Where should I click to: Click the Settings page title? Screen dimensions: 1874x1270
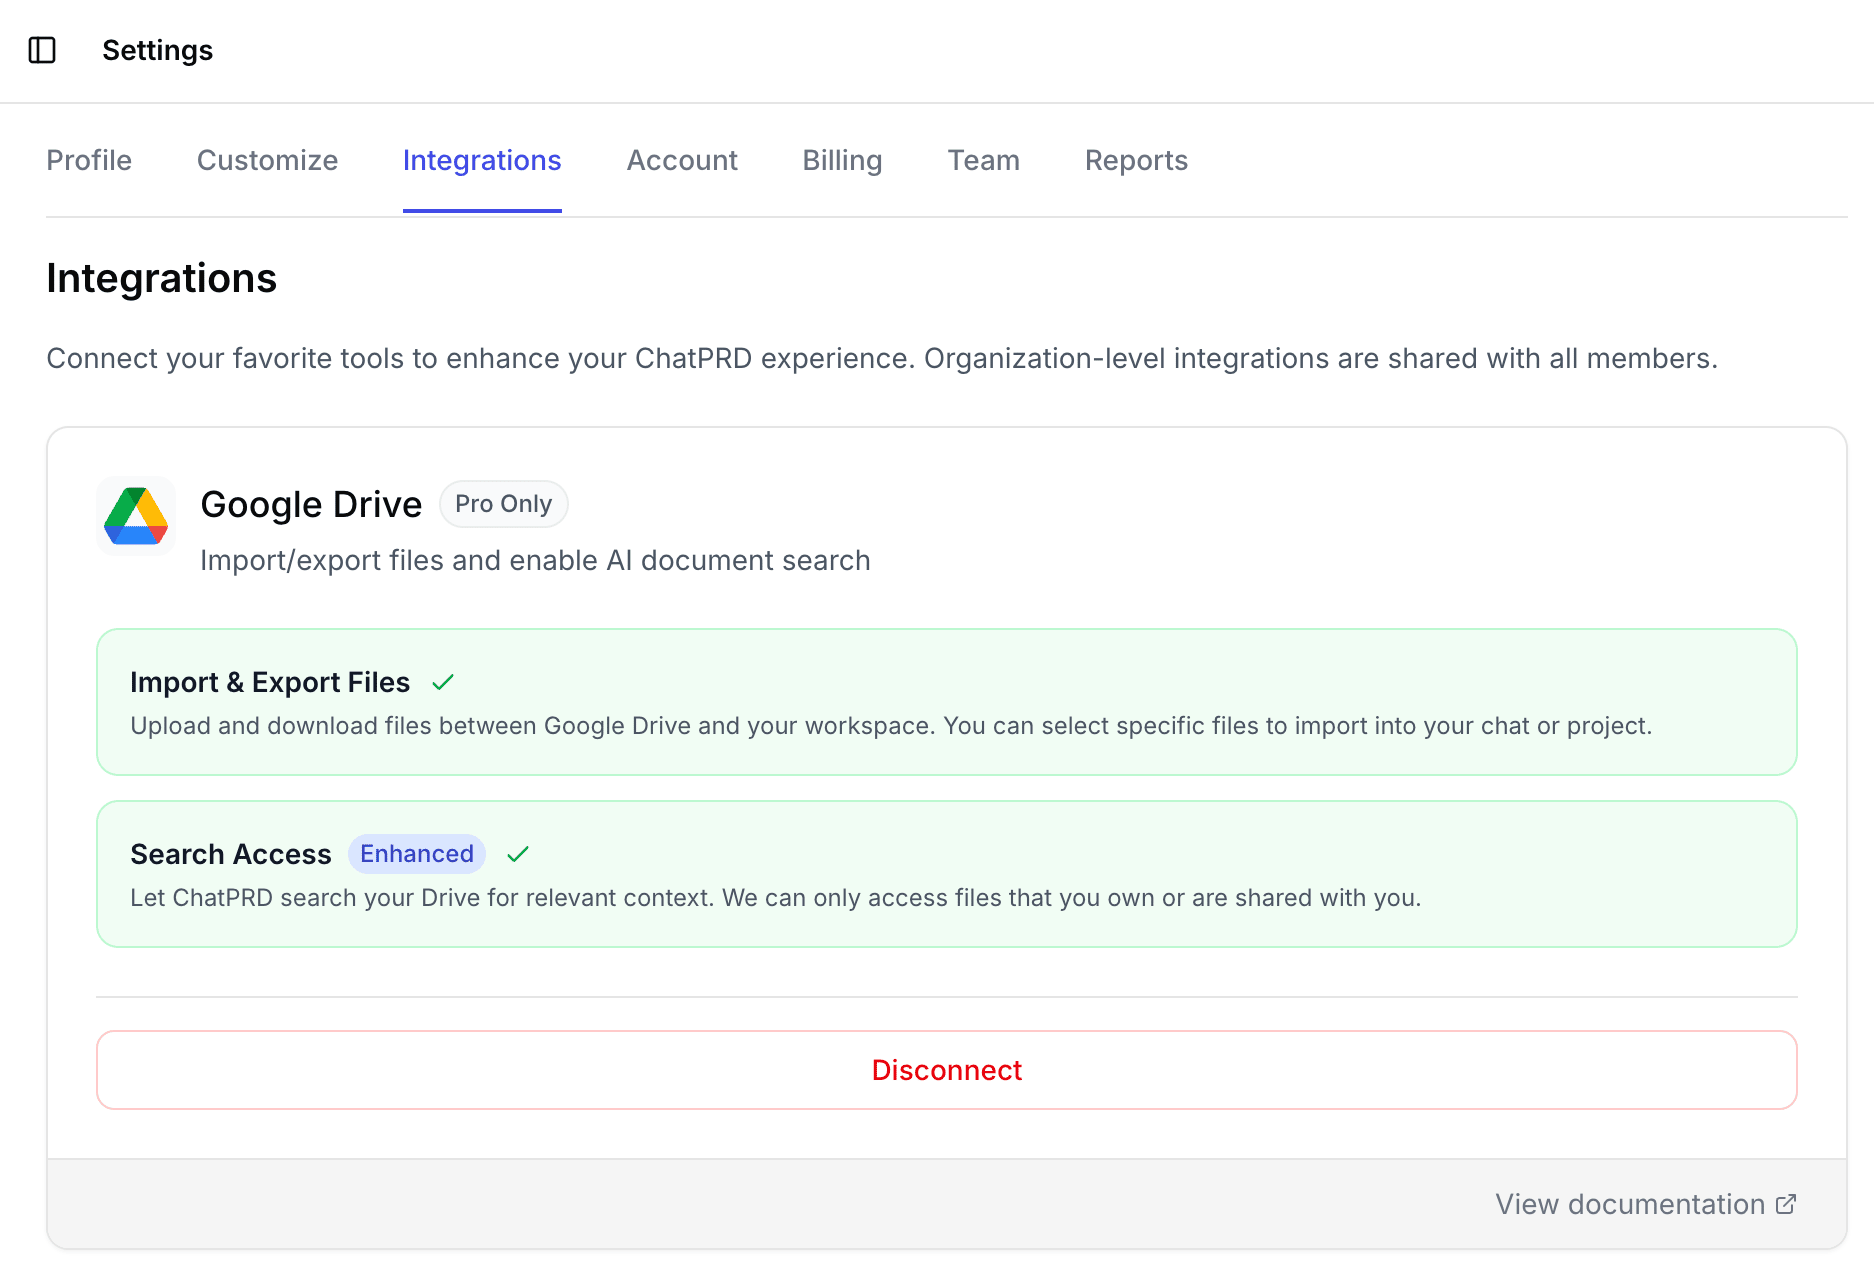click(158, 50)
